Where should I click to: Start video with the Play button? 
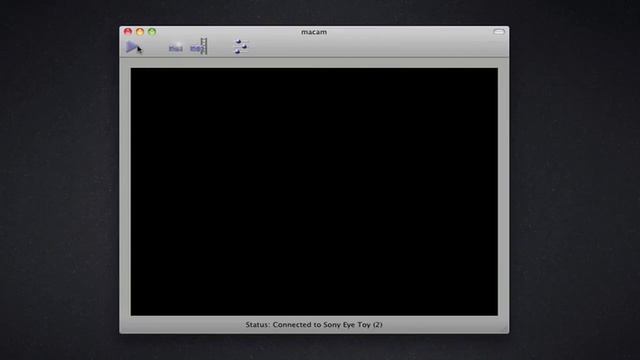[131, 47]
